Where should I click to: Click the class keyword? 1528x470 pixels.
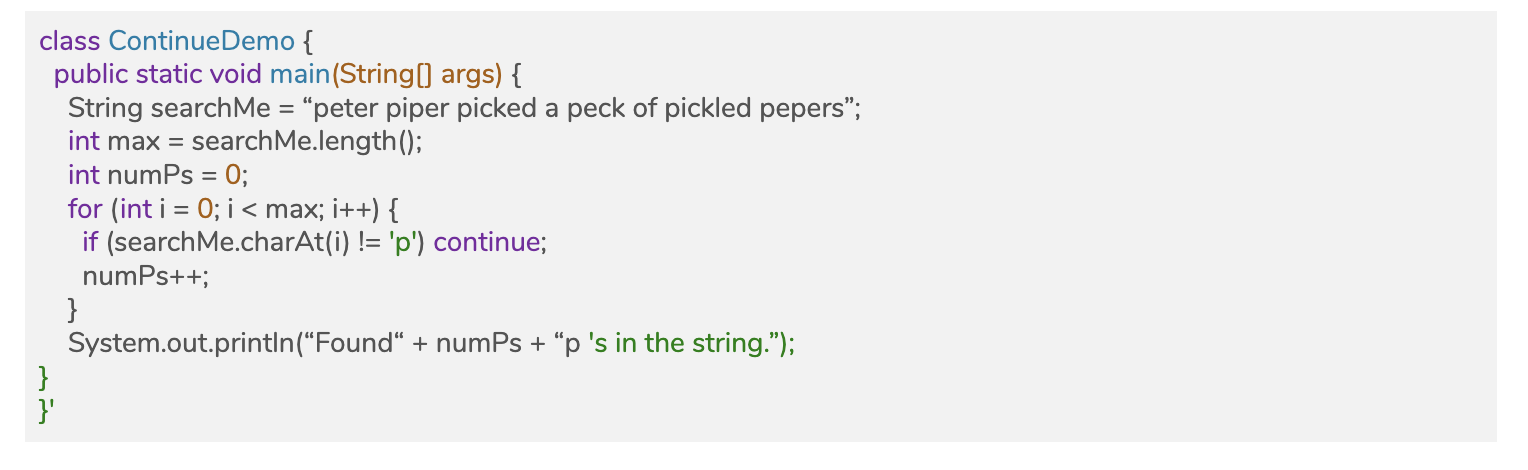click(x=71, y=41)
